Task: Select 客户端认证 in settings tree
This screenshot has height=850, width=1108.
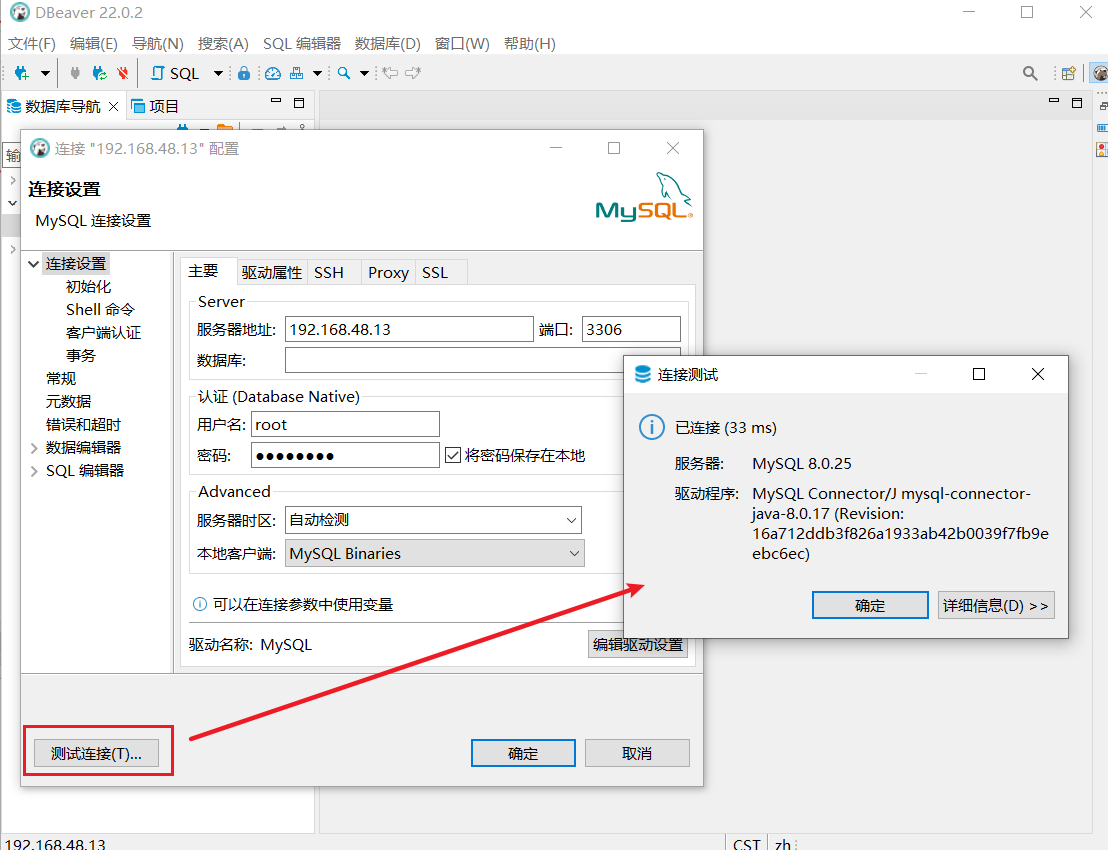Action: pyautogui.click(x=103, y=333)
